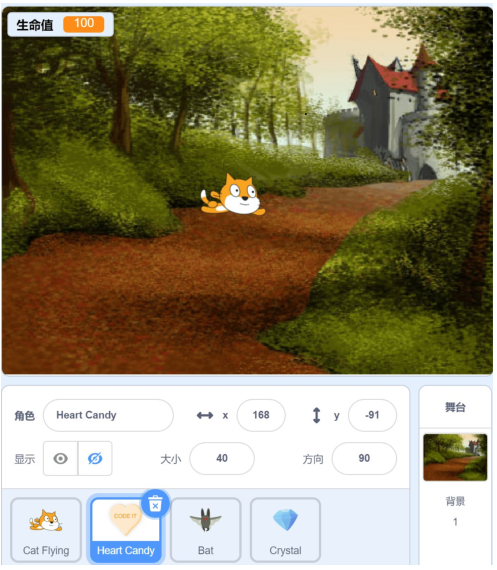Screen dimensions: 497x570
Task: Click the orange 100 value readout
Action: 84,24
